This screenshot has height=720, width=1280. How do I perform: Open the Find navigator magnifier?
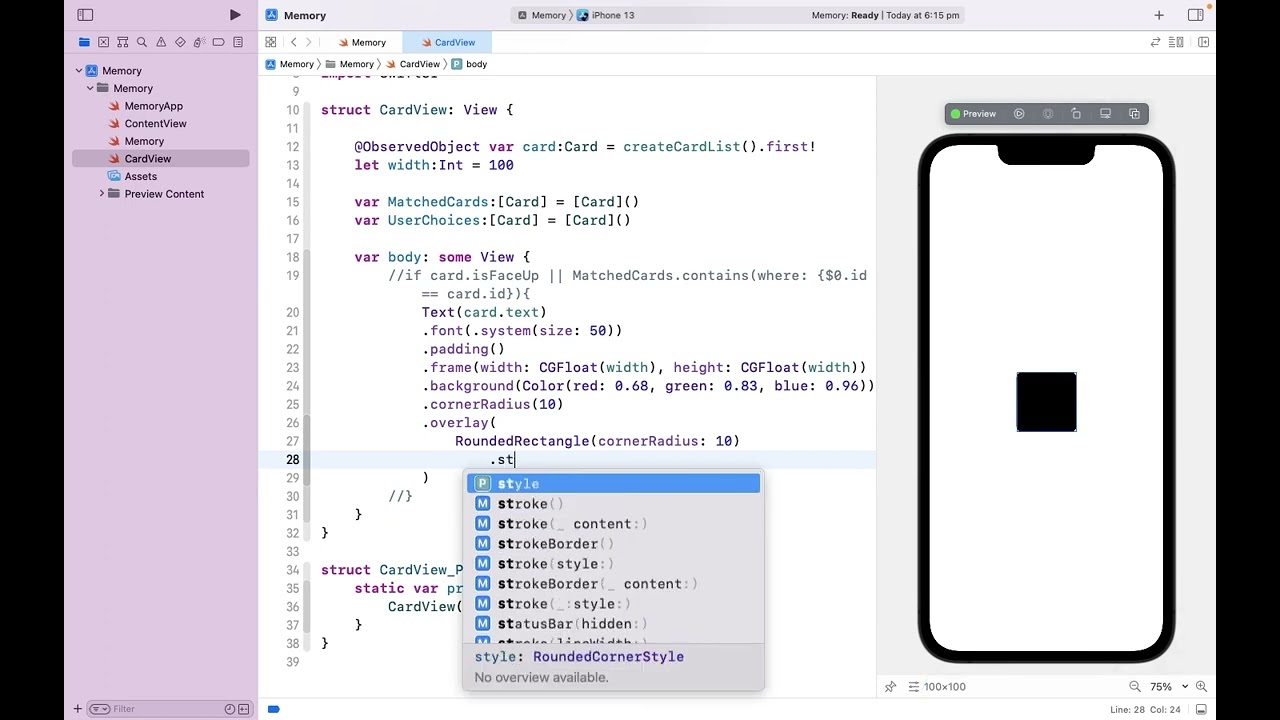click(x=142, y=42)
